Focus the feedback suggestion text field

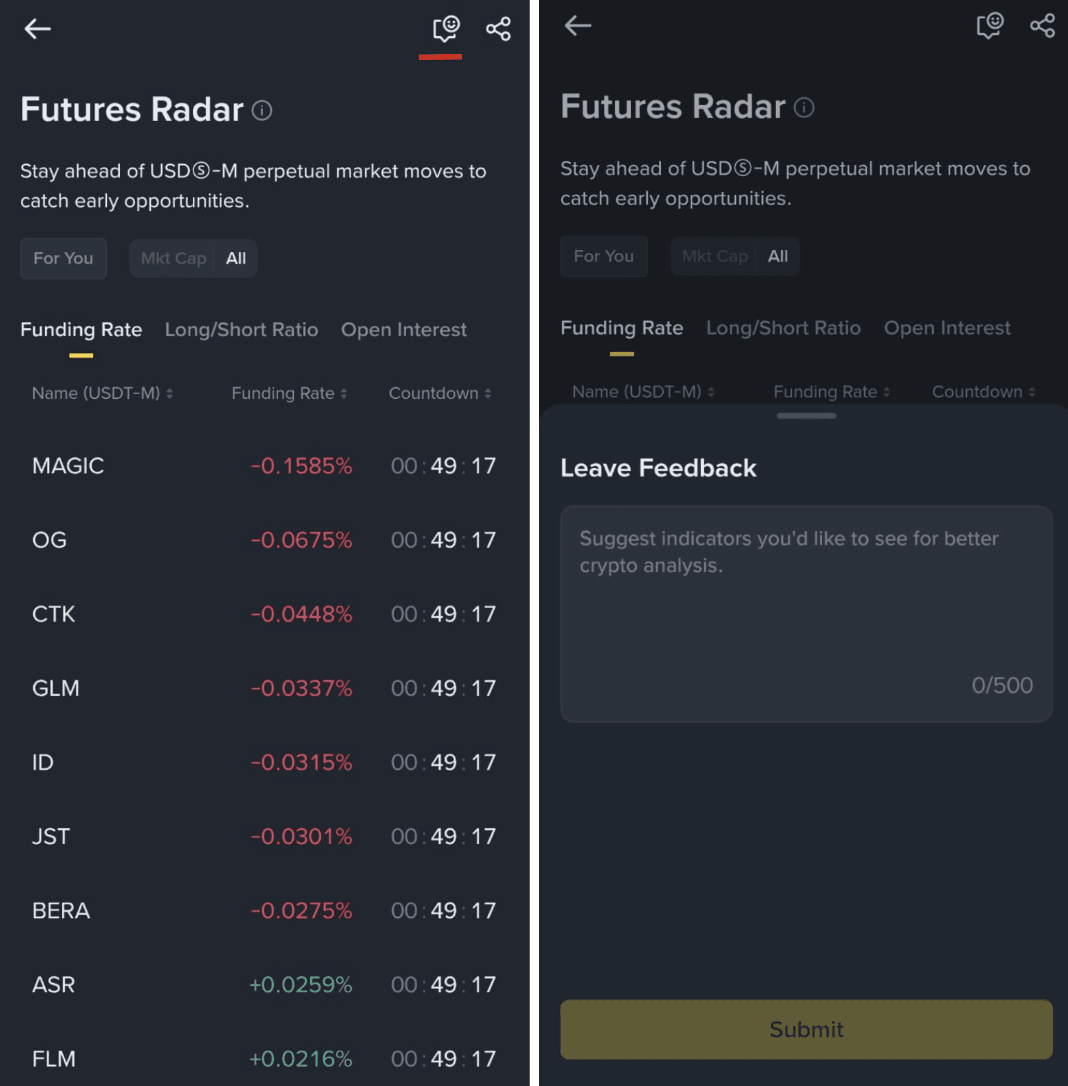pos(806,614)
